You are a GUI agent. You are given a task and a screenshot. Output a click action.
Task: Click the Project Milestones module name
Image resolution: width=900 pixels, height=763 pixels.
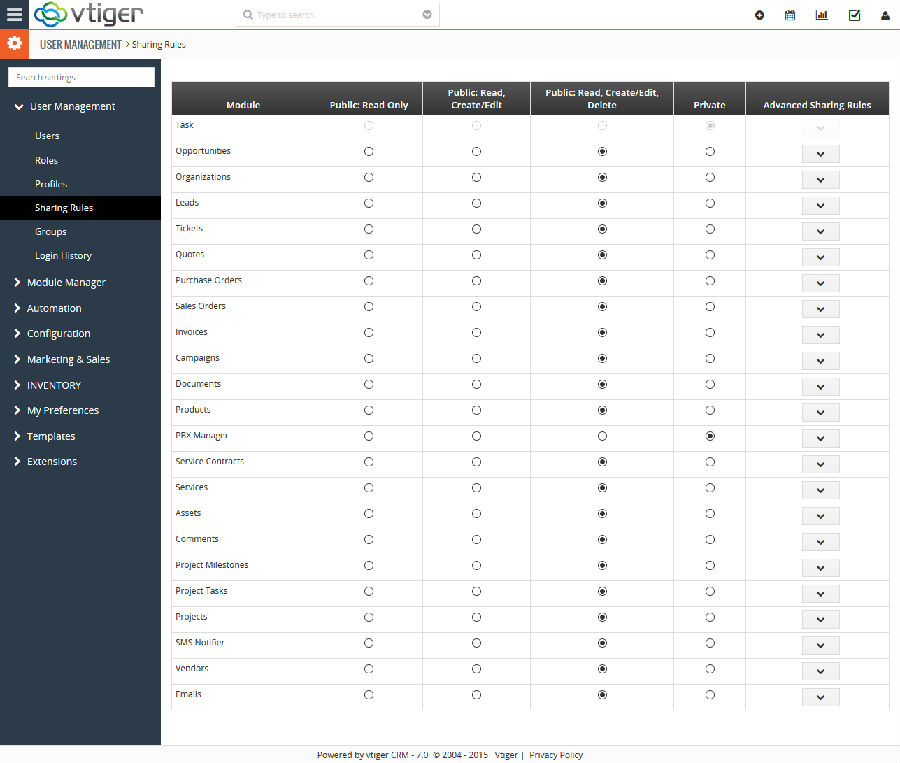click(x=212, y=565)
